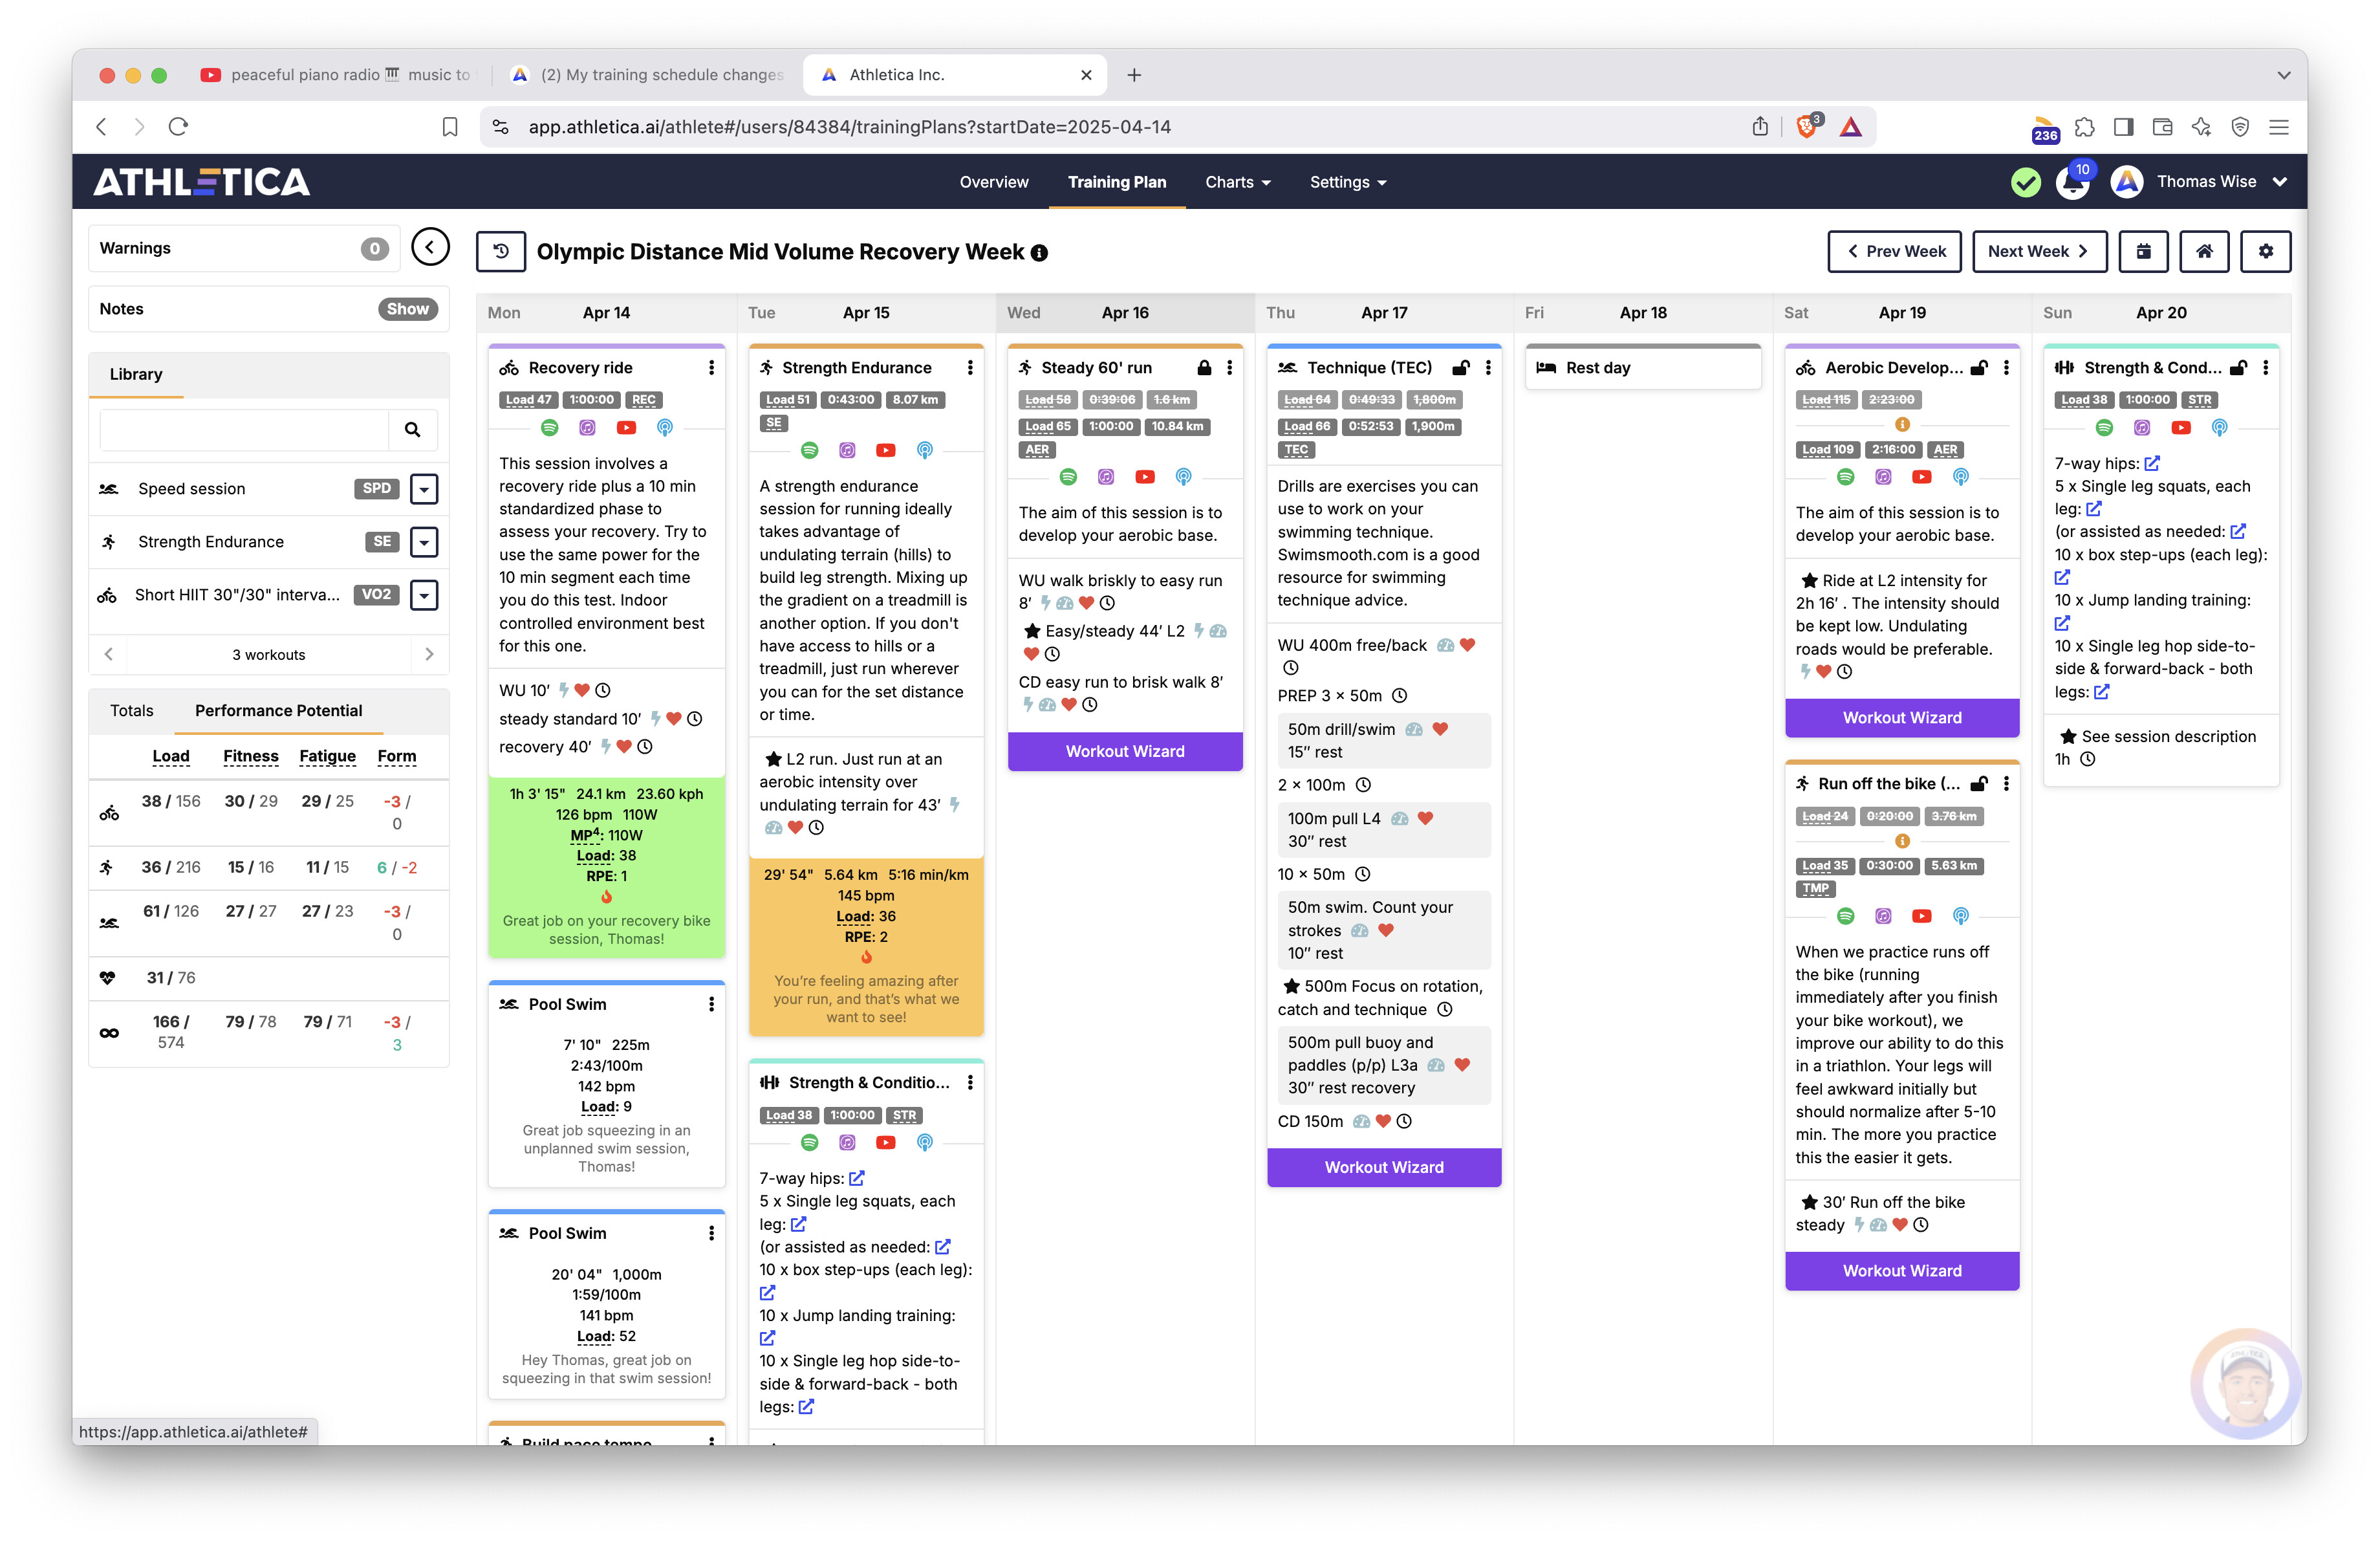
Task: Click the Fatigue column header
Action: 327,757
